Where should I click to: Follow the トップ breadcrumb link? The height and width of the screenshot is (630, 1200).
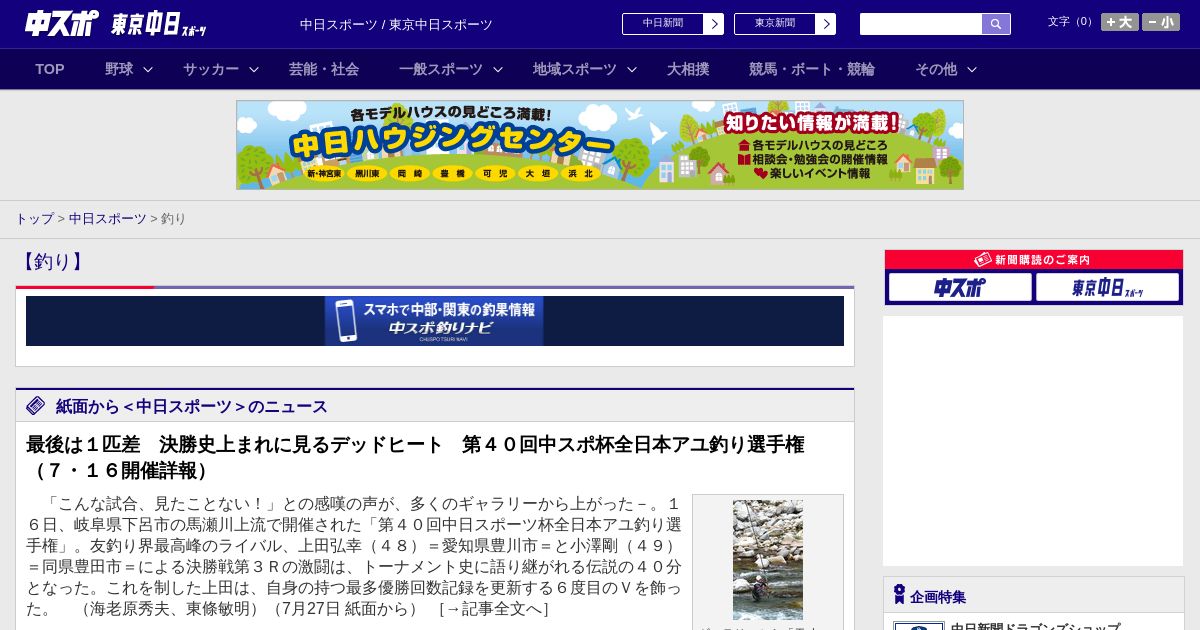click(34, 218)
